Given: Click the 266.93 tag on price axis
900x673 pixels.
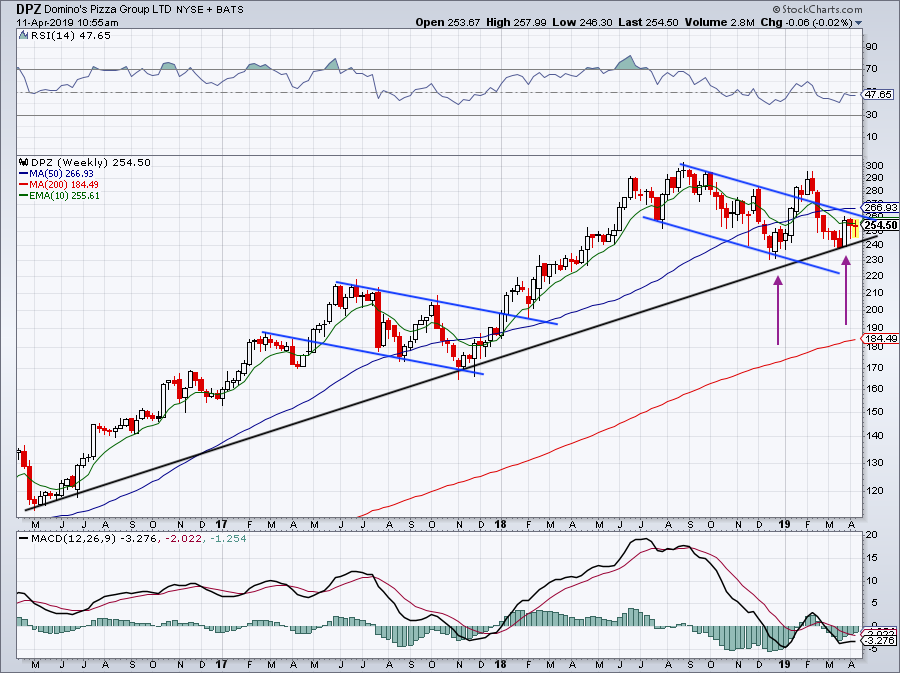Looking at the screenshot, I should click(x=880, y=208).
